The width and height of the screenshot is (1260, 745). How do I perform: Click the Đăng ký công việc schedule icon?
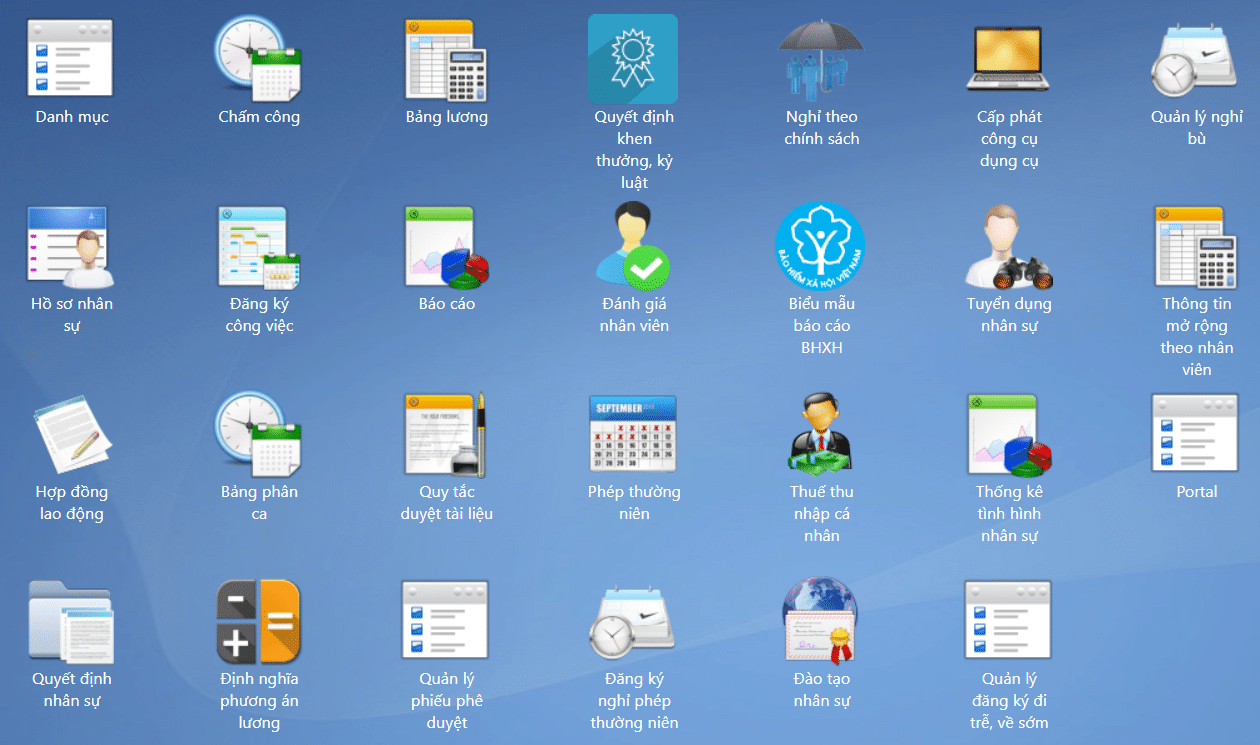click(x=258, y=246)
